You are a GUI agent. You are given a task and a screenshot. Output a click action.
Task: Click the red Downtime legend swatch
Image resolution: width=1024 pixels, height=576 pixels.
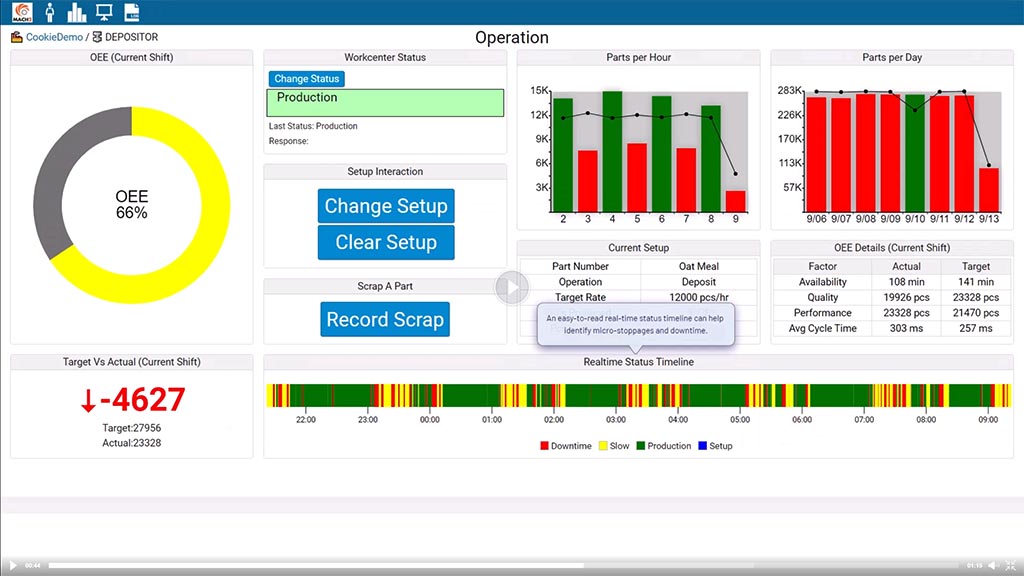(544, 446)
